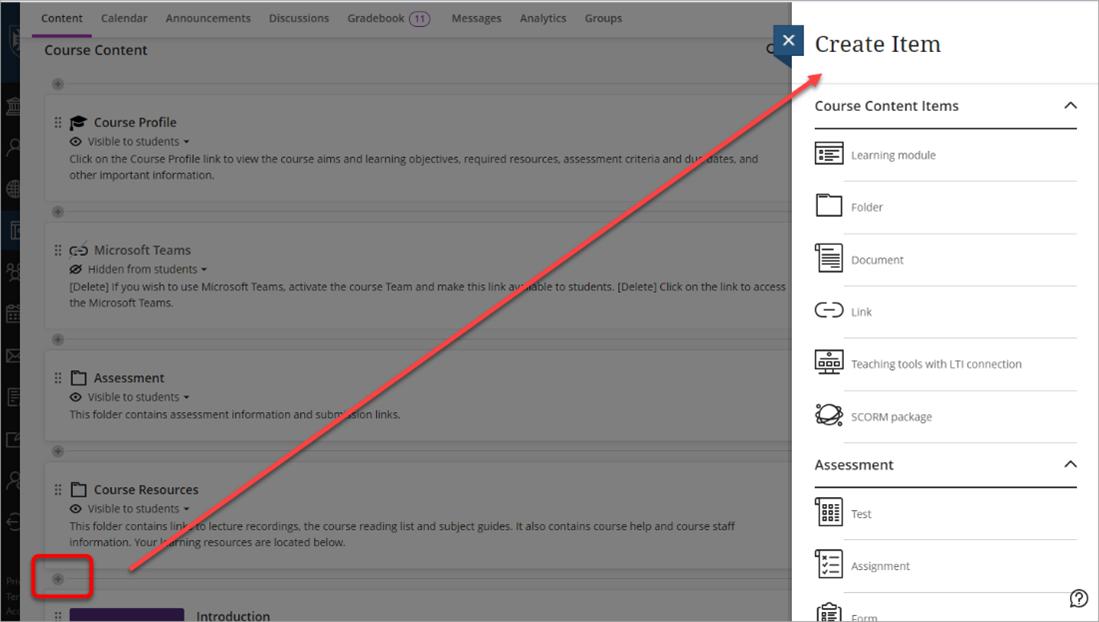1099x622 pixels.
Task: Toggle visibility eye for Assessment folder
Action: click(76, 397)
